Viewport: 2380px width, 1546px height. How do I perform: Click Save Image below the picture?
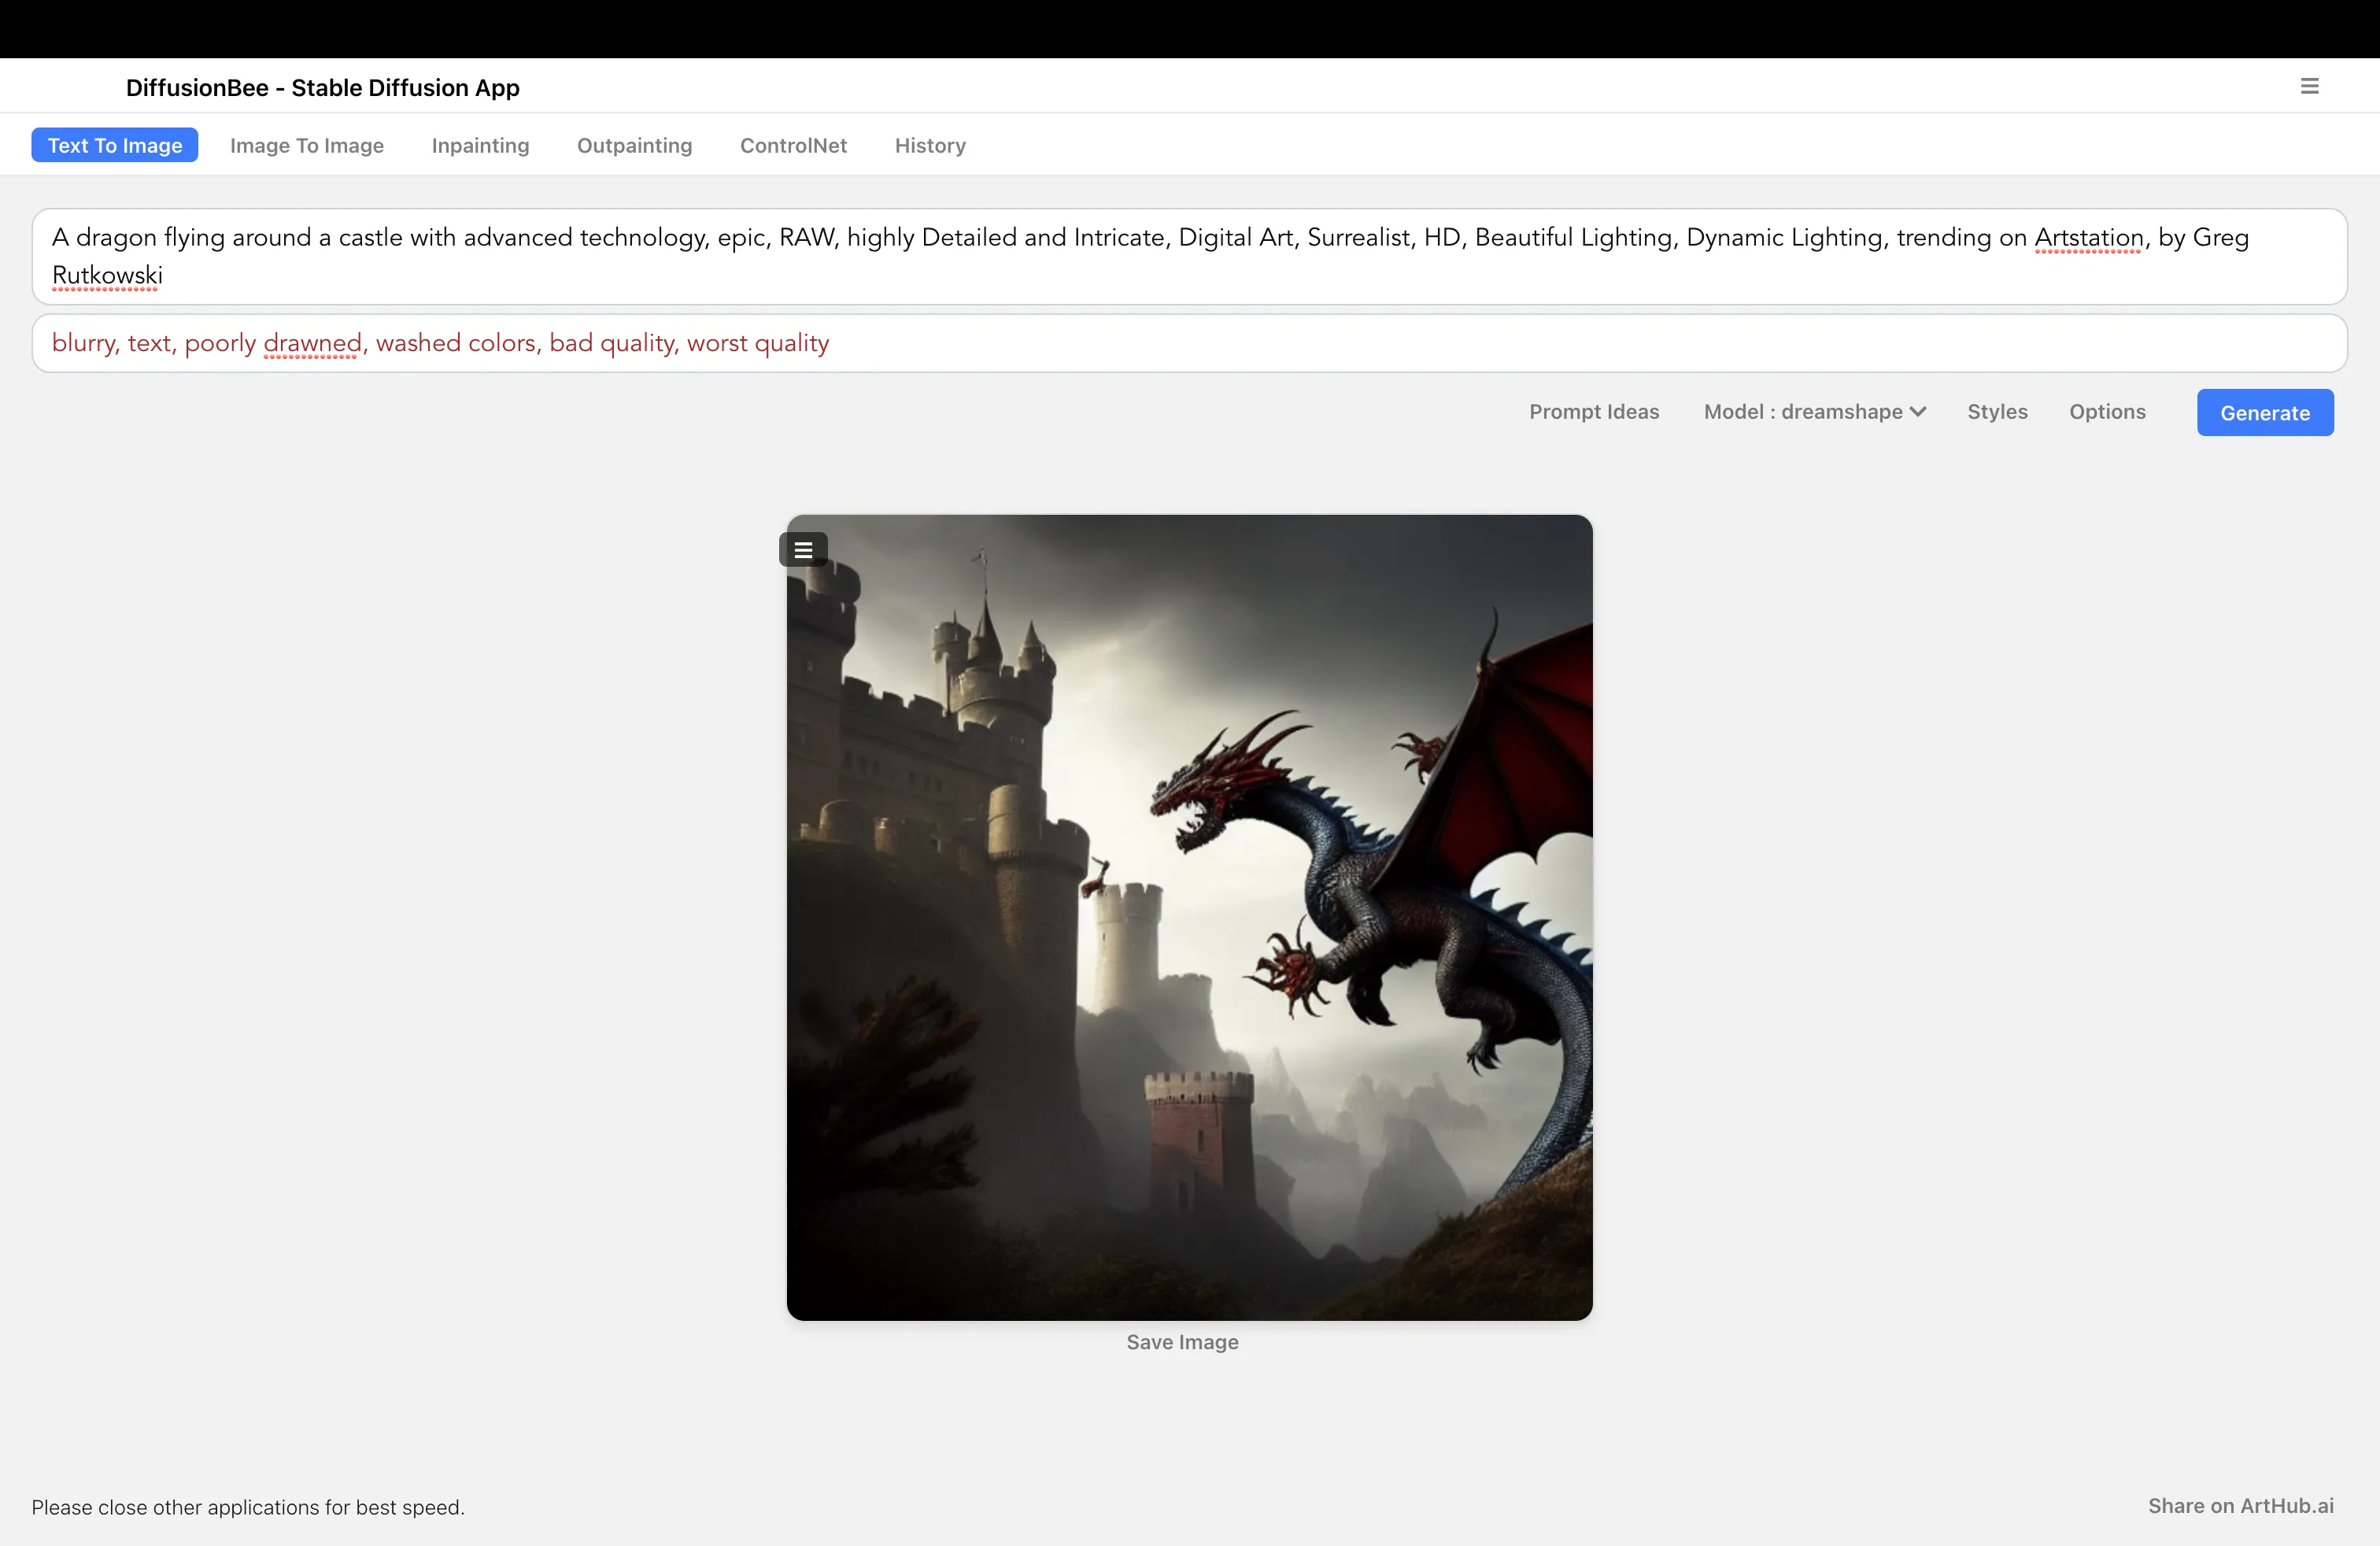1182,1342
